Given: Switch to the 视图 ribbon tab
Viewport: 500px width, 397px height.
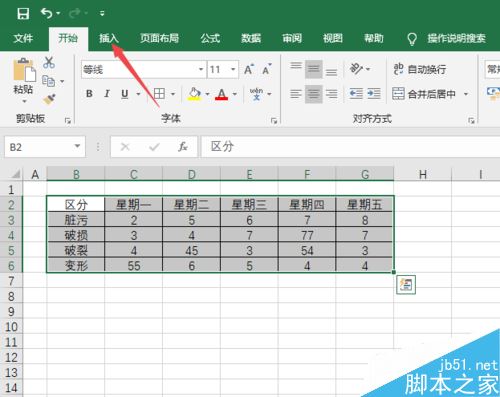Looking at the screenshot, I should pyautogui.click(x=332, y=38).
